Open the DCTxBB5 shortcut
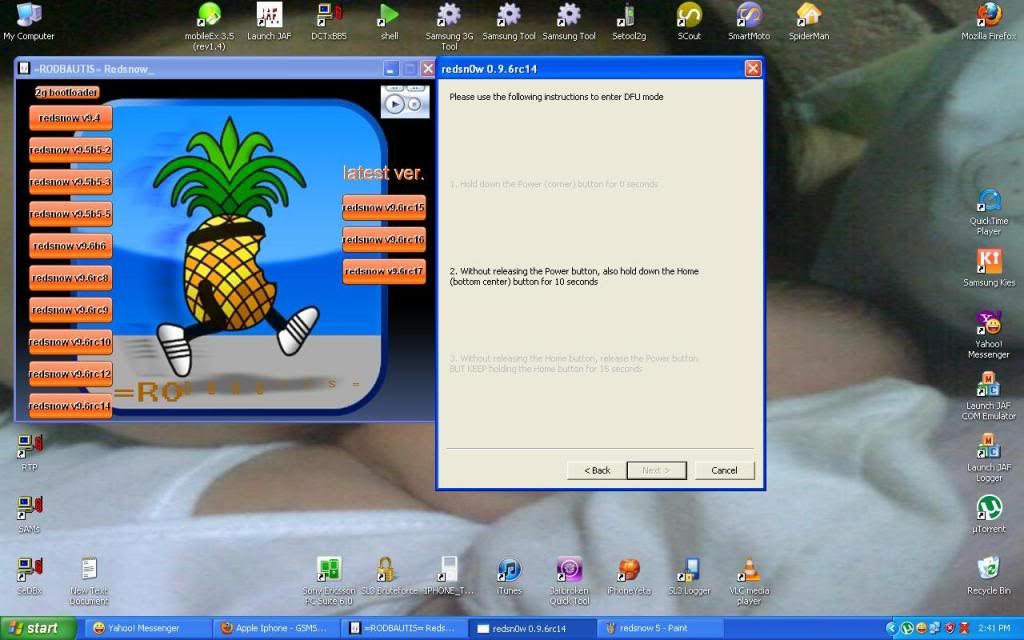This screenshot has height=640, width=1024. click(x=329, y=22)
